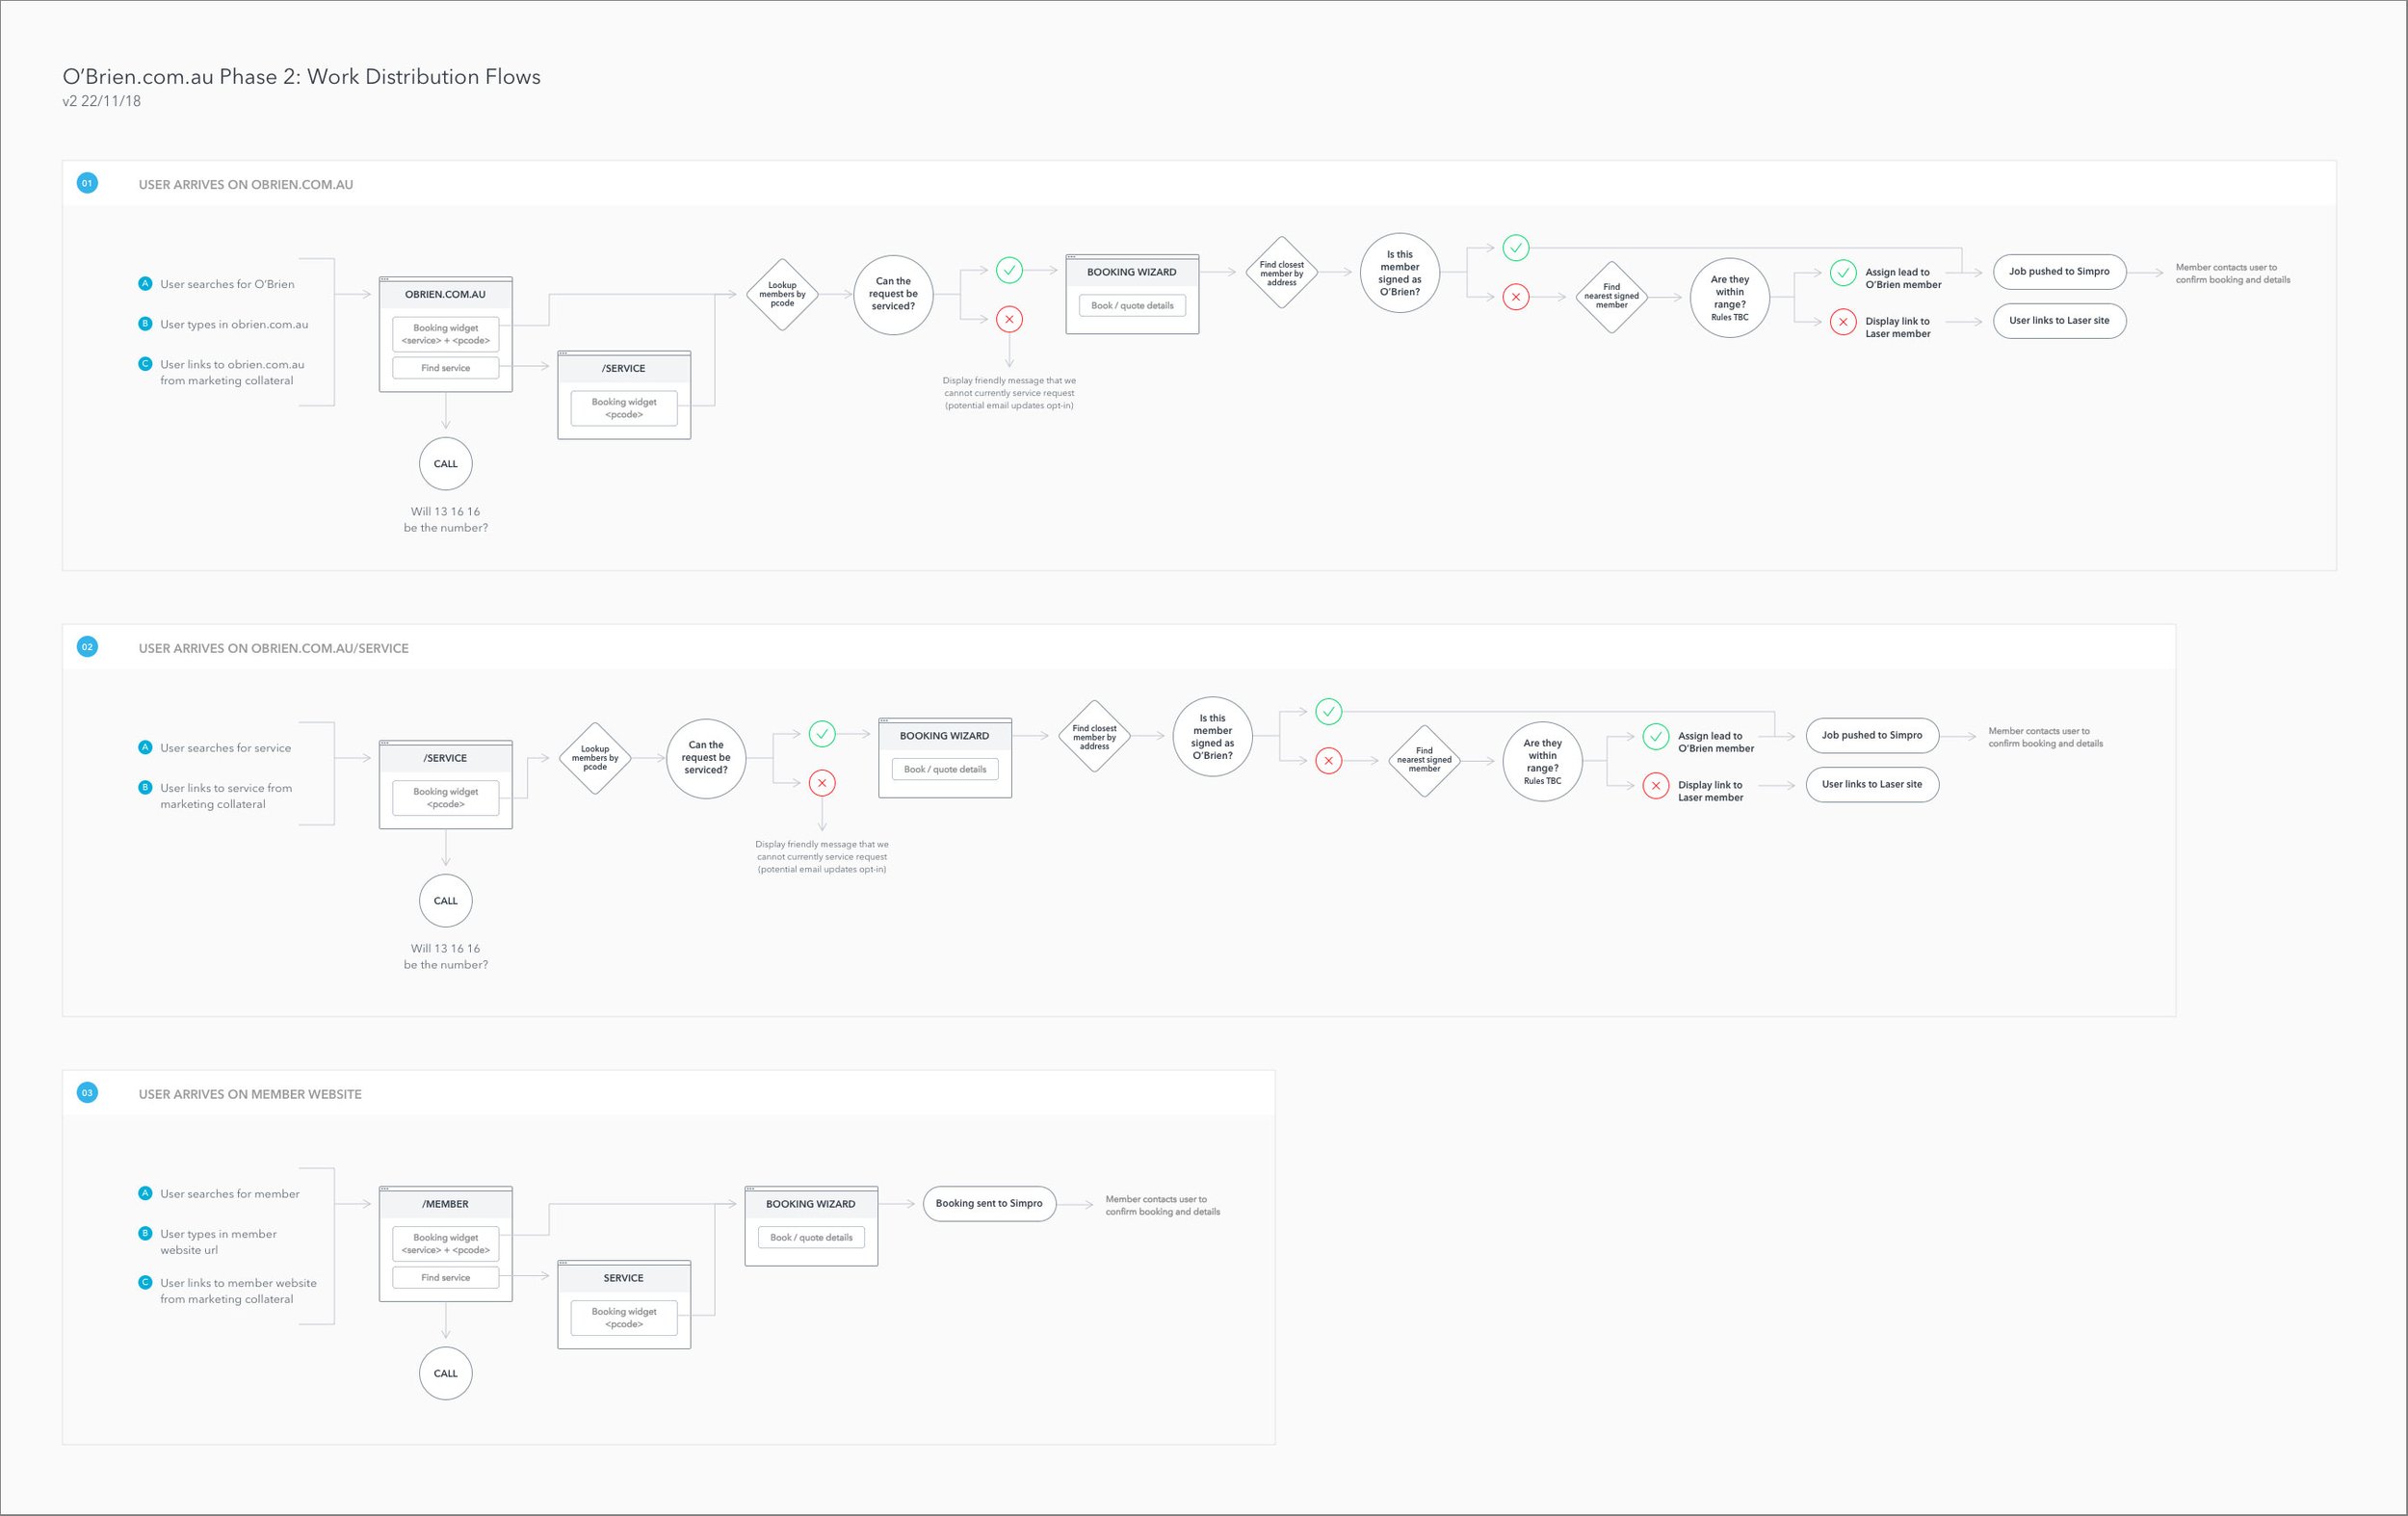This screenshot has height=1516, width=2408.
Task: Click 'Lookup members by pcode' diamond in flow 02
Action: click(595, 758)
